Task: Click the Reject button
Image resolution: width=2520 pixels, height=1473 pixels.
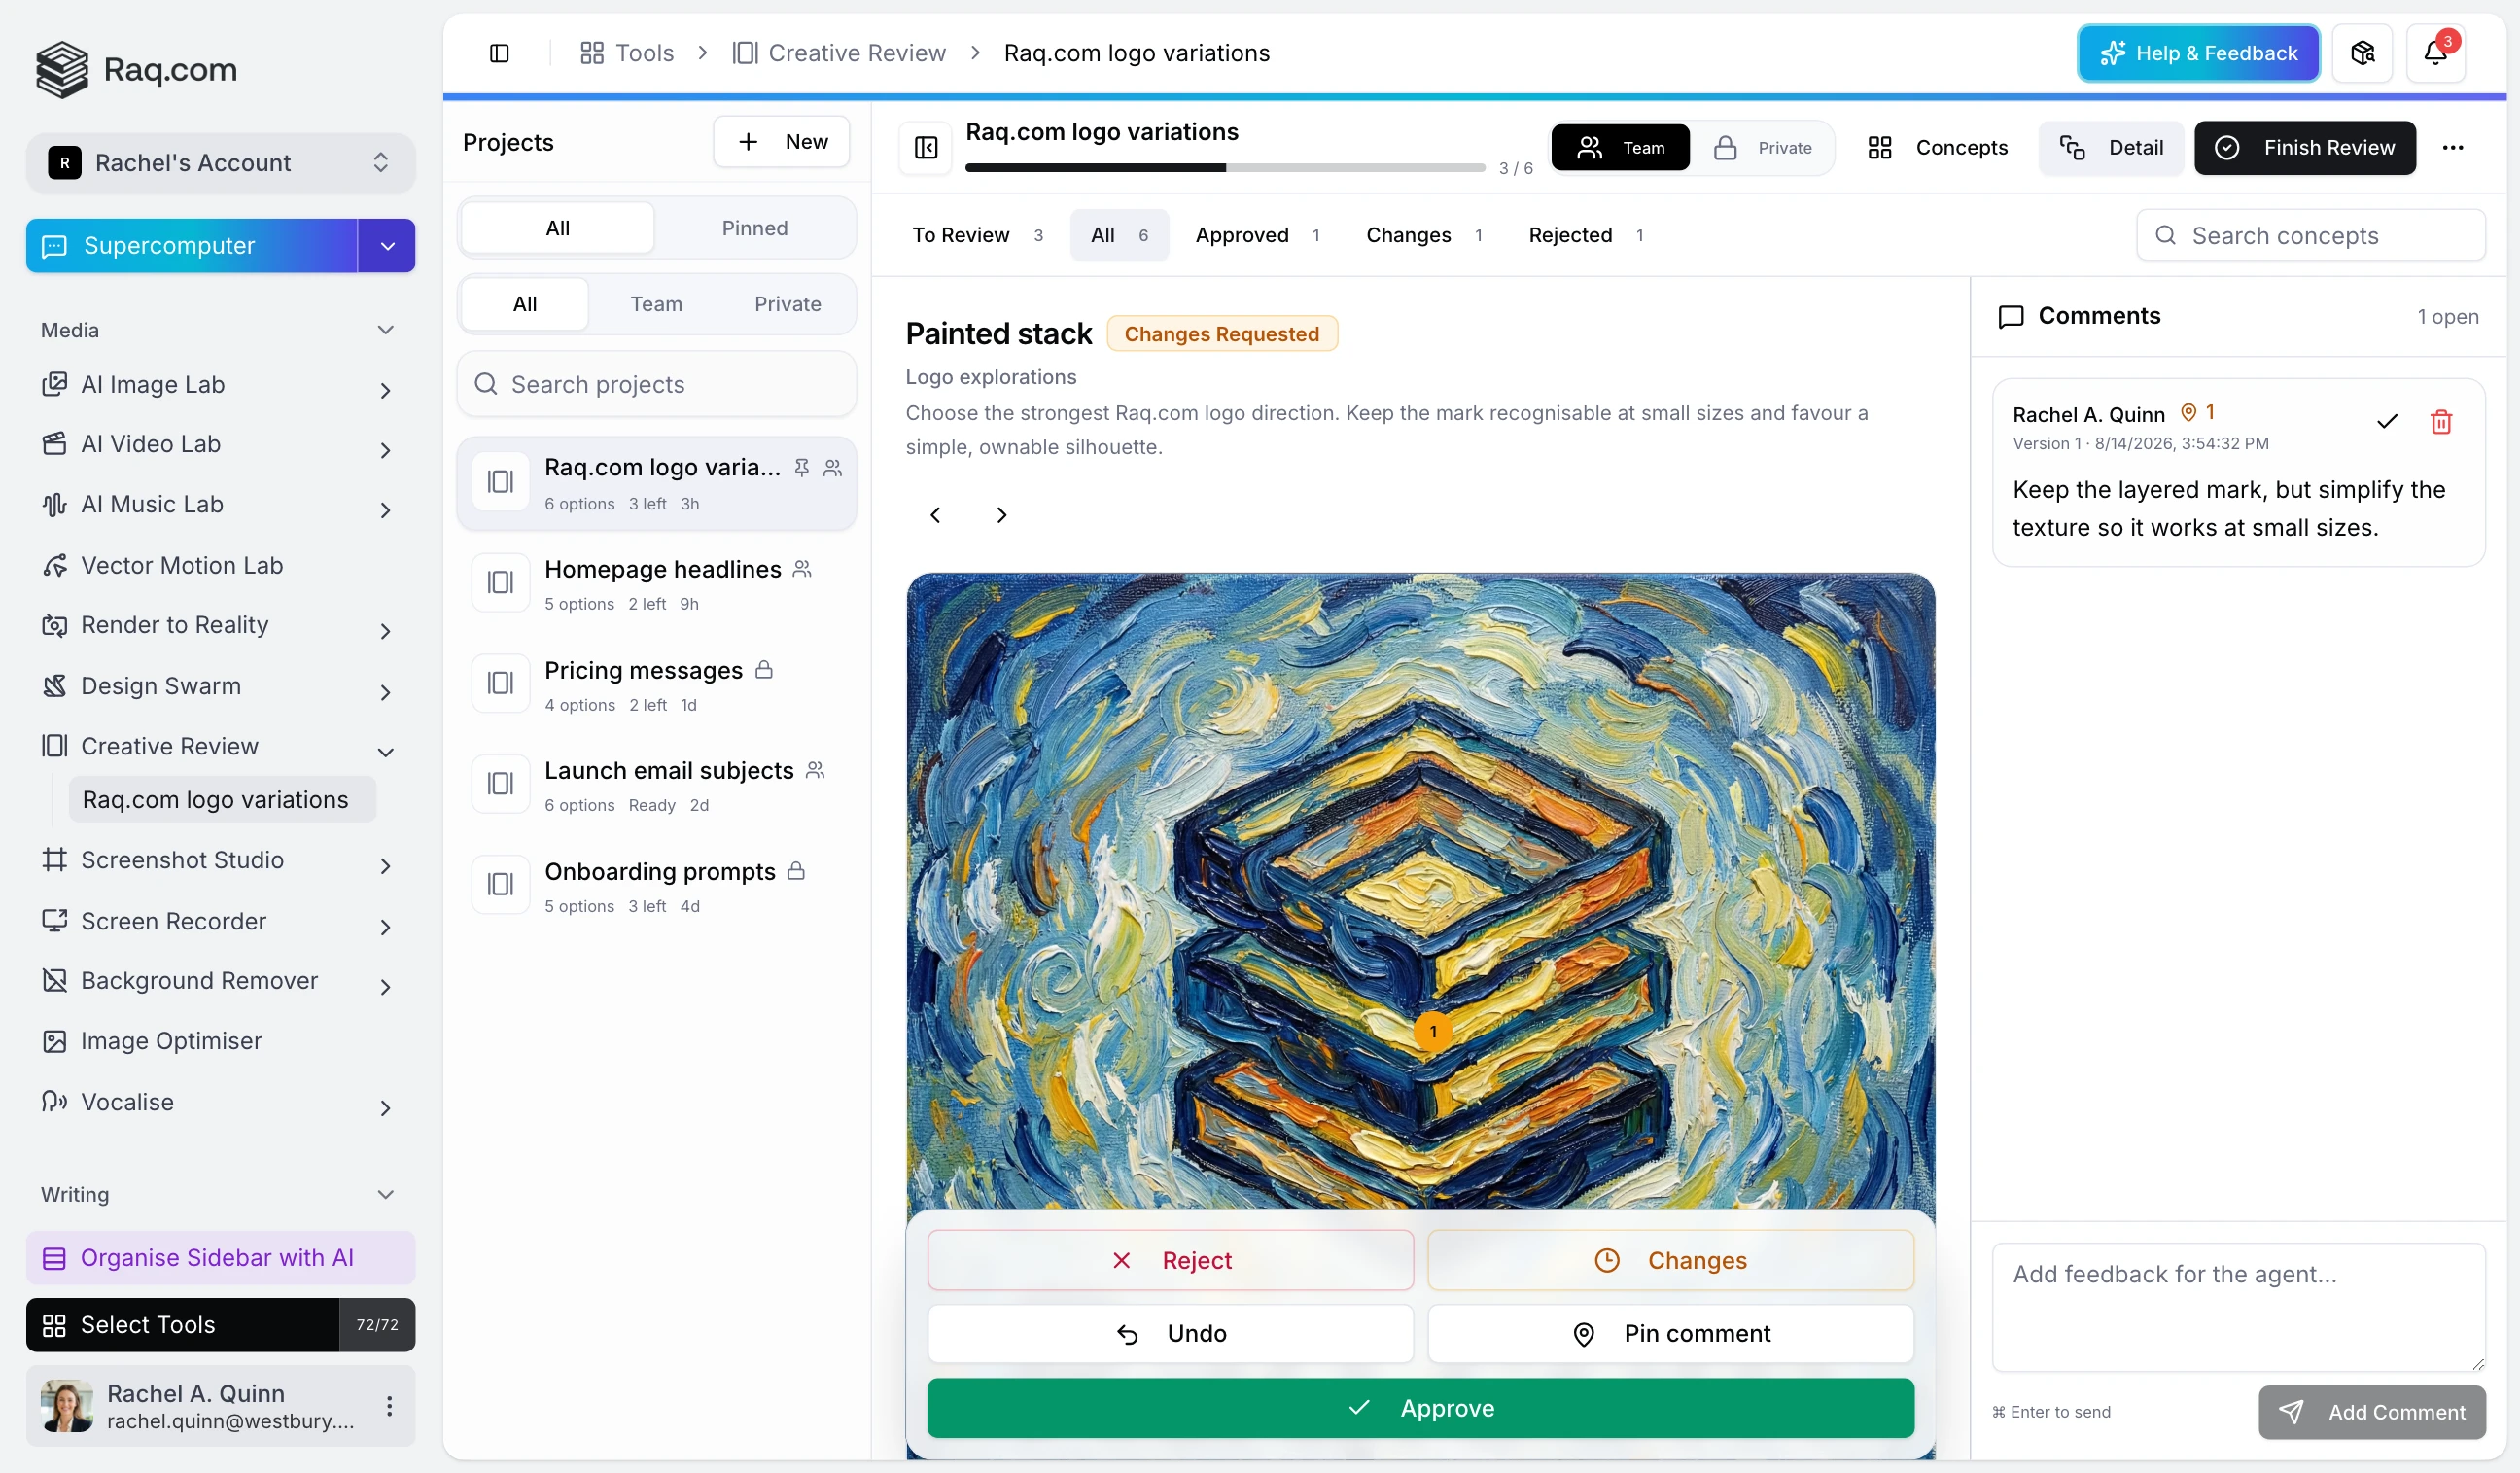Action: [x=1170, y=1261]
